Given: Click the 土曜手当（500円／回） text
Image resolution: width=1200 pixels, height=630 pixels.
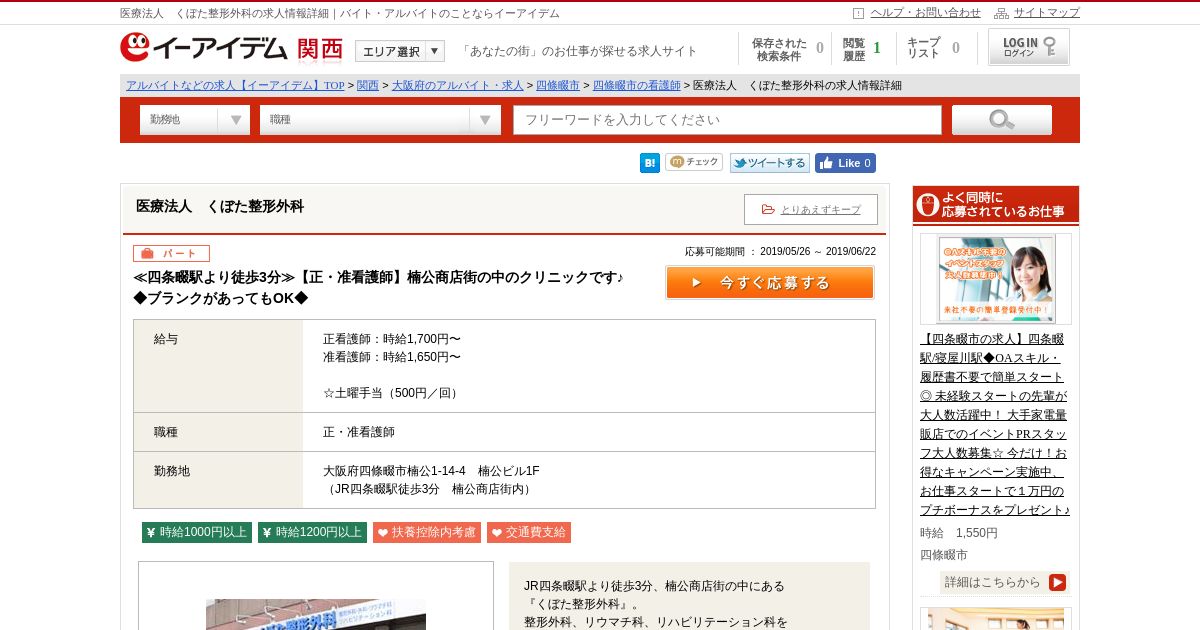Looking at the screenshot, I should click(x=393, y=393).
